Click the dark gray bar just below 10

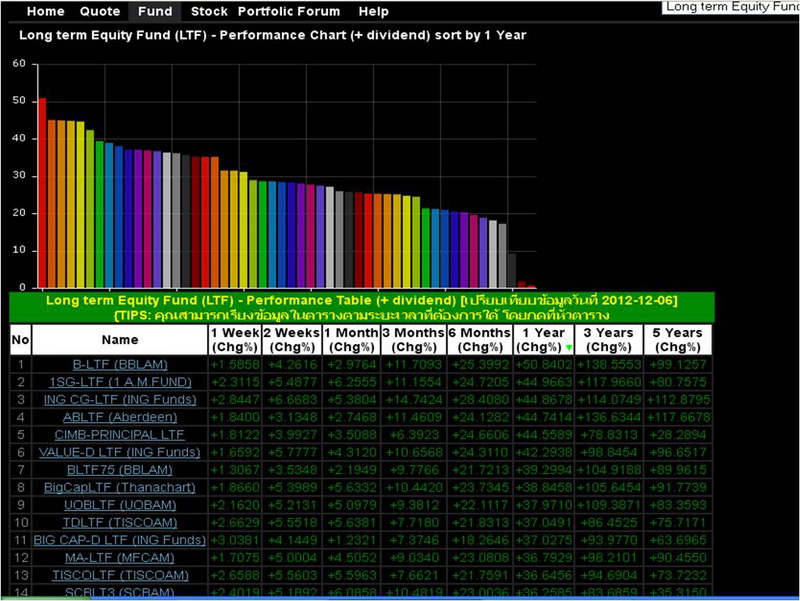coord(512,270)
